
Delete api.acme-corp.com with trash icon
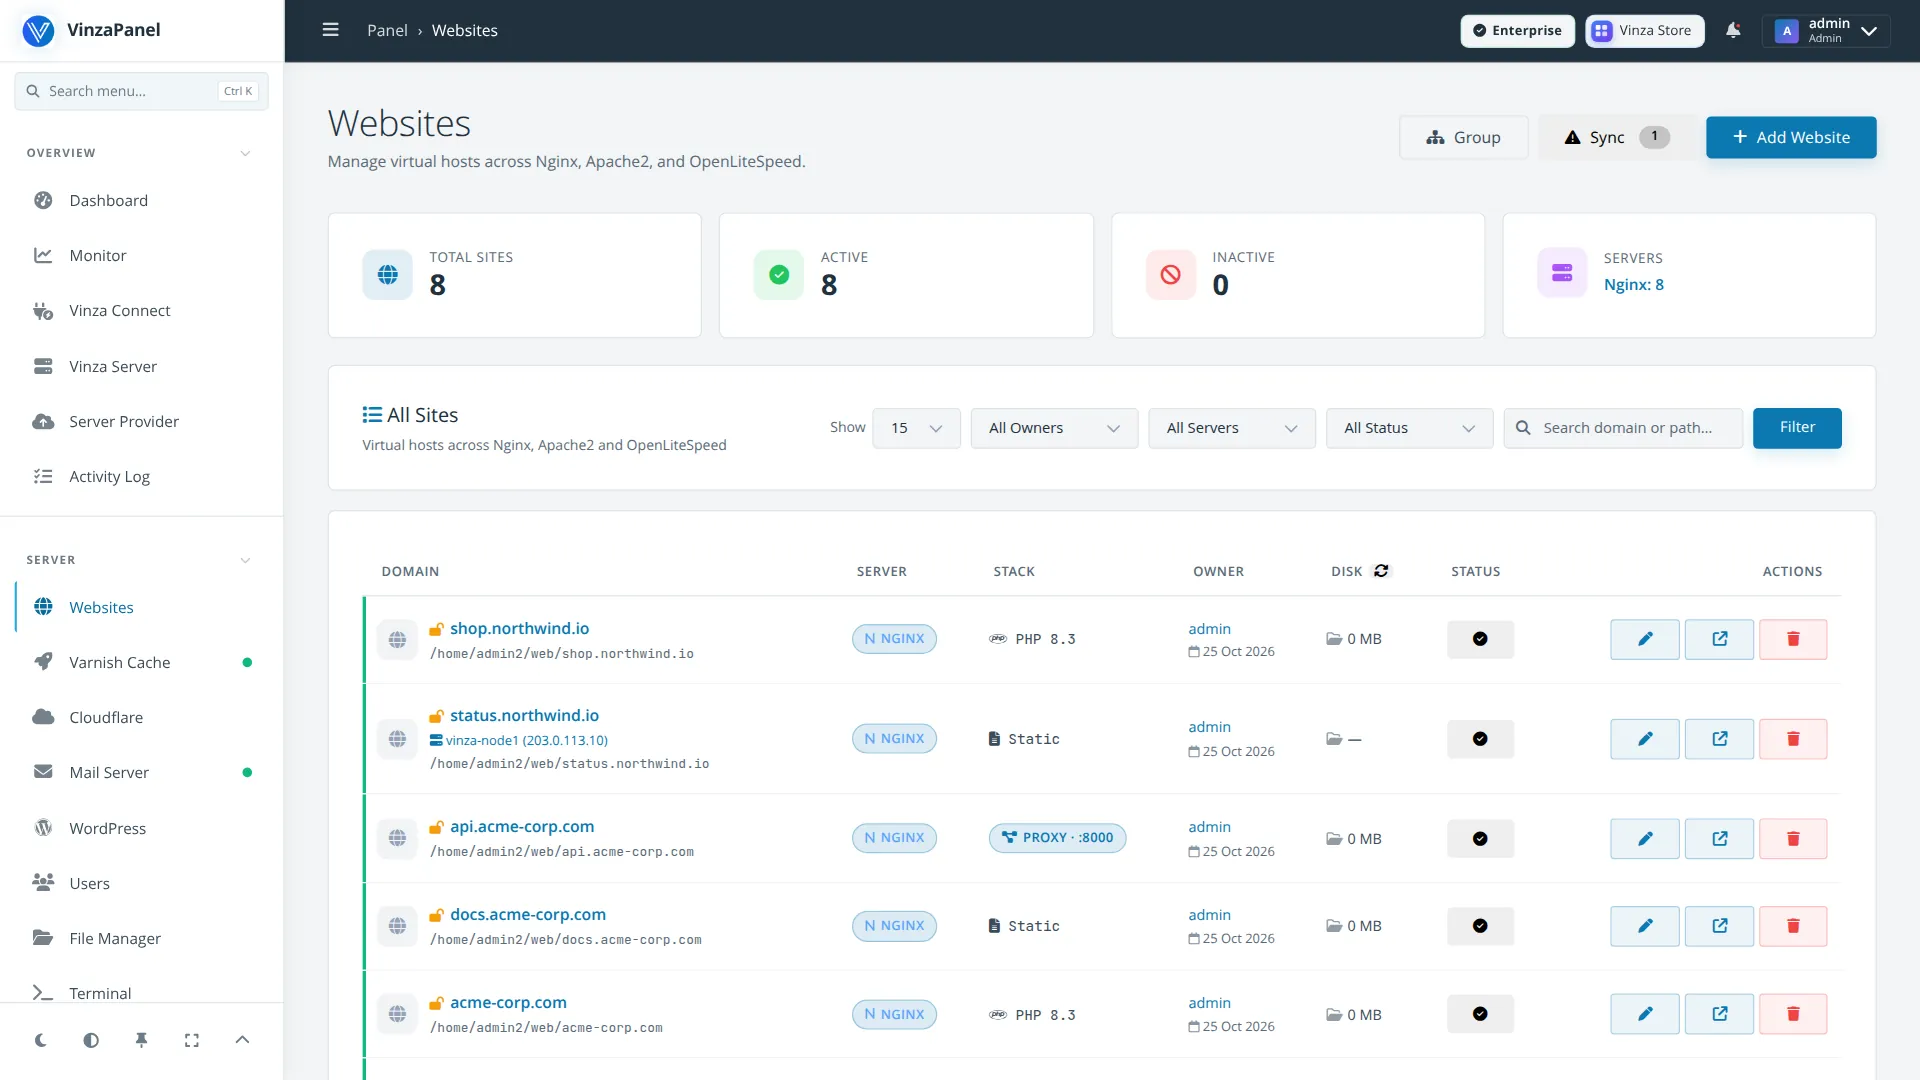click(1793, 839)
